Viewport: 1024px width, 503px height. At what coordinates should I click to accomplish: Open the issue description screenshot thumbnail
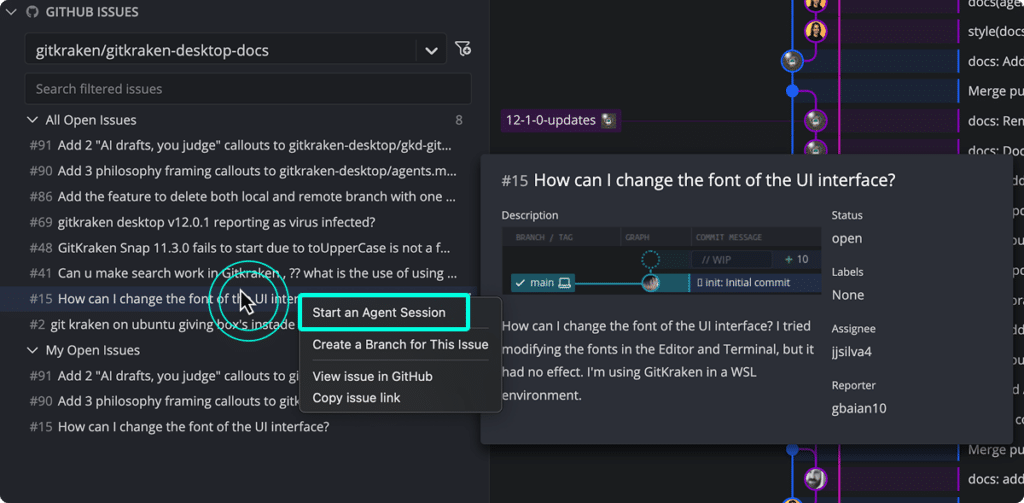662,261
